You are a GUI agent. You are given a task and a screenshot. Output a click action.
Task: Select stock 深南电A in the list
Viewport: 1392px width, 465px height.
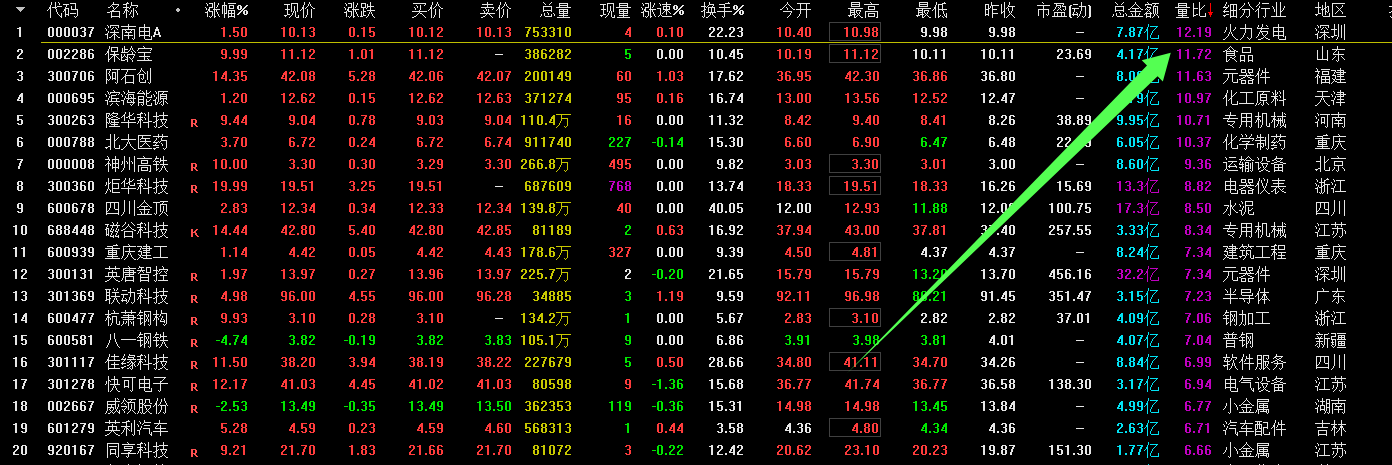click(x=133, y=33)
